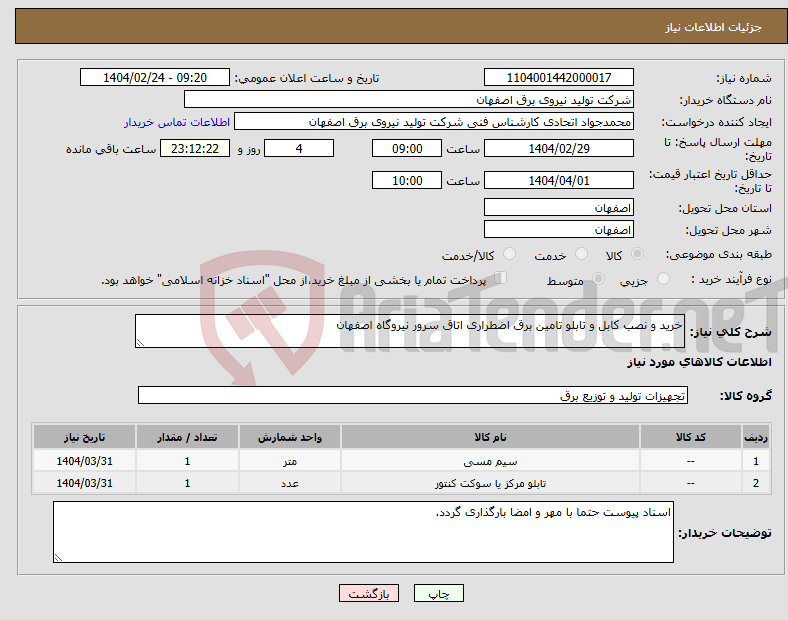788x620 pixels.
Task: Click the description textarea resize grip
Action: tap(140, 343)
